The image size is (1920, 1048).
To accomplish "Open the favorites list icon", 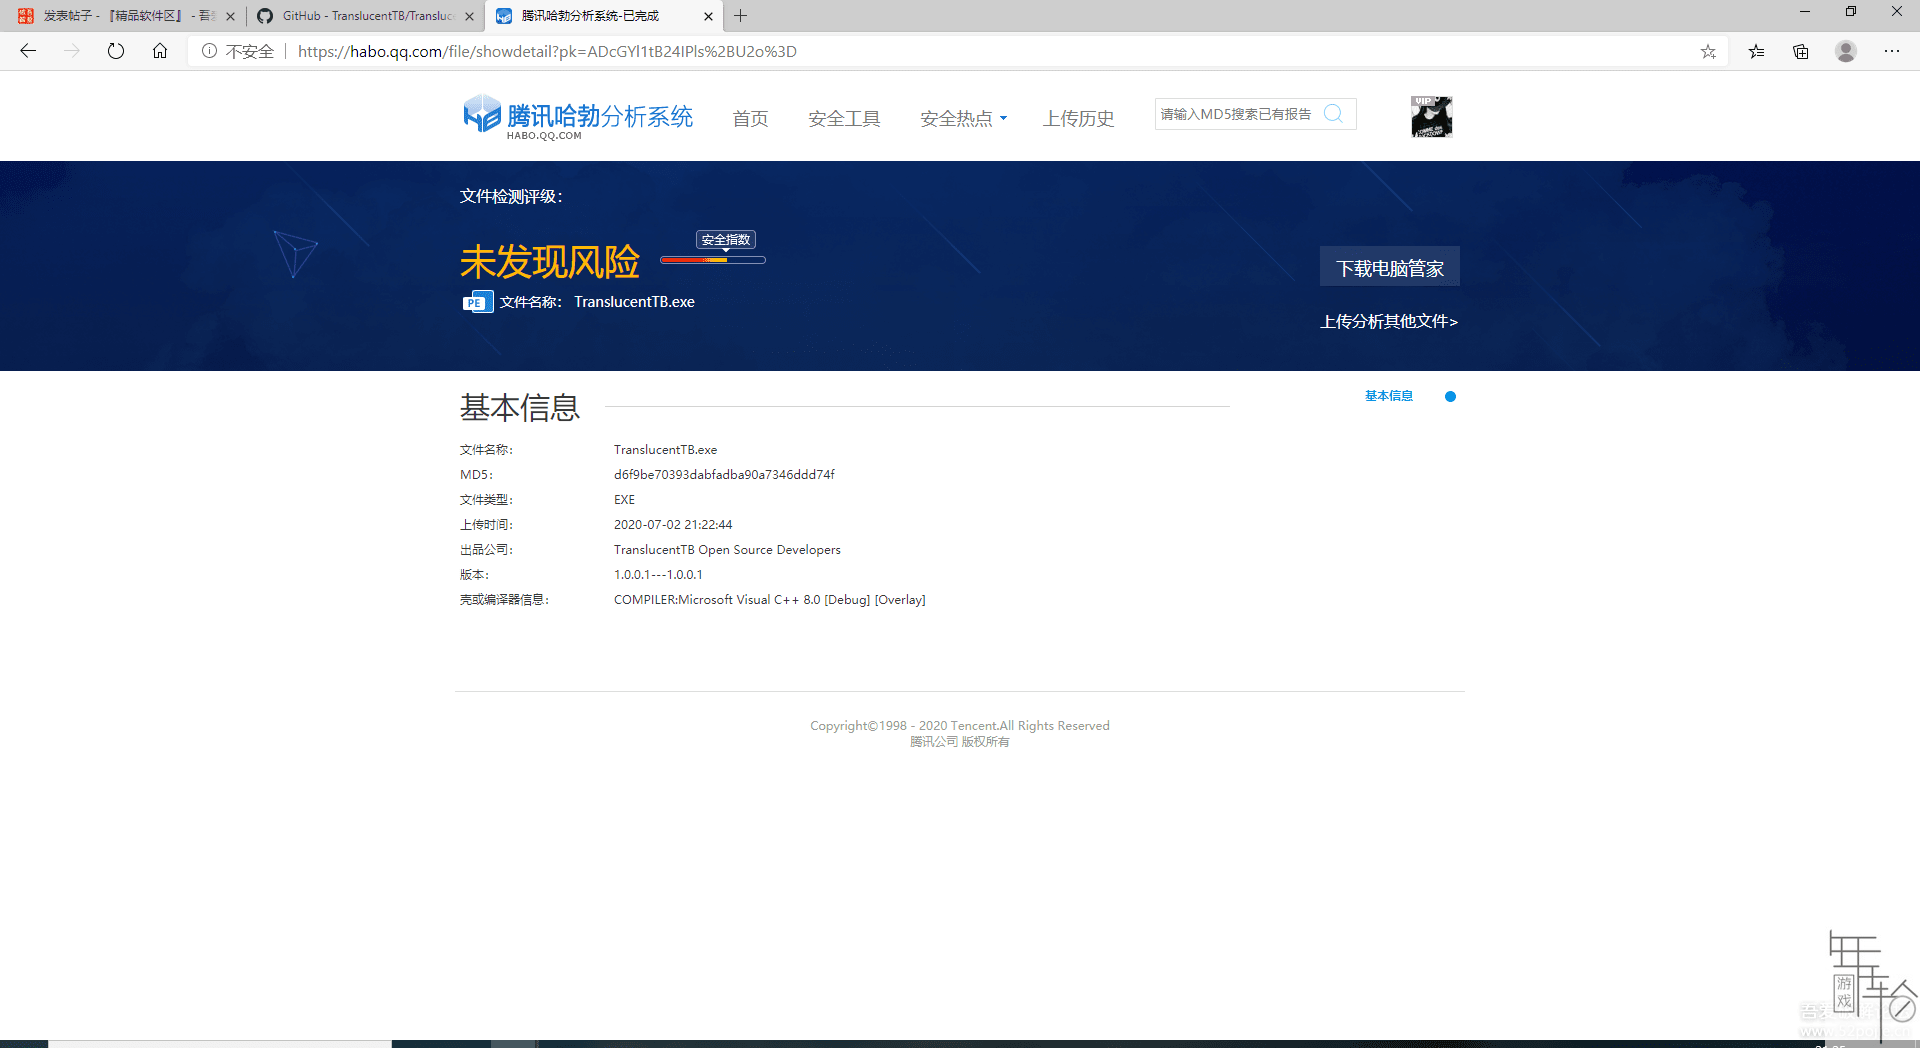I will (x=1756, y=51).
